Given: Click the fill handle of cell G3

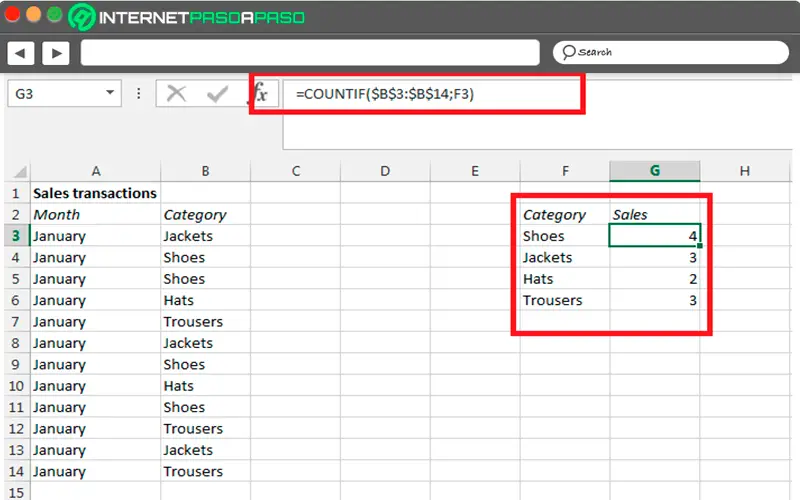Looking at the screenshot, I should point(699,246).
